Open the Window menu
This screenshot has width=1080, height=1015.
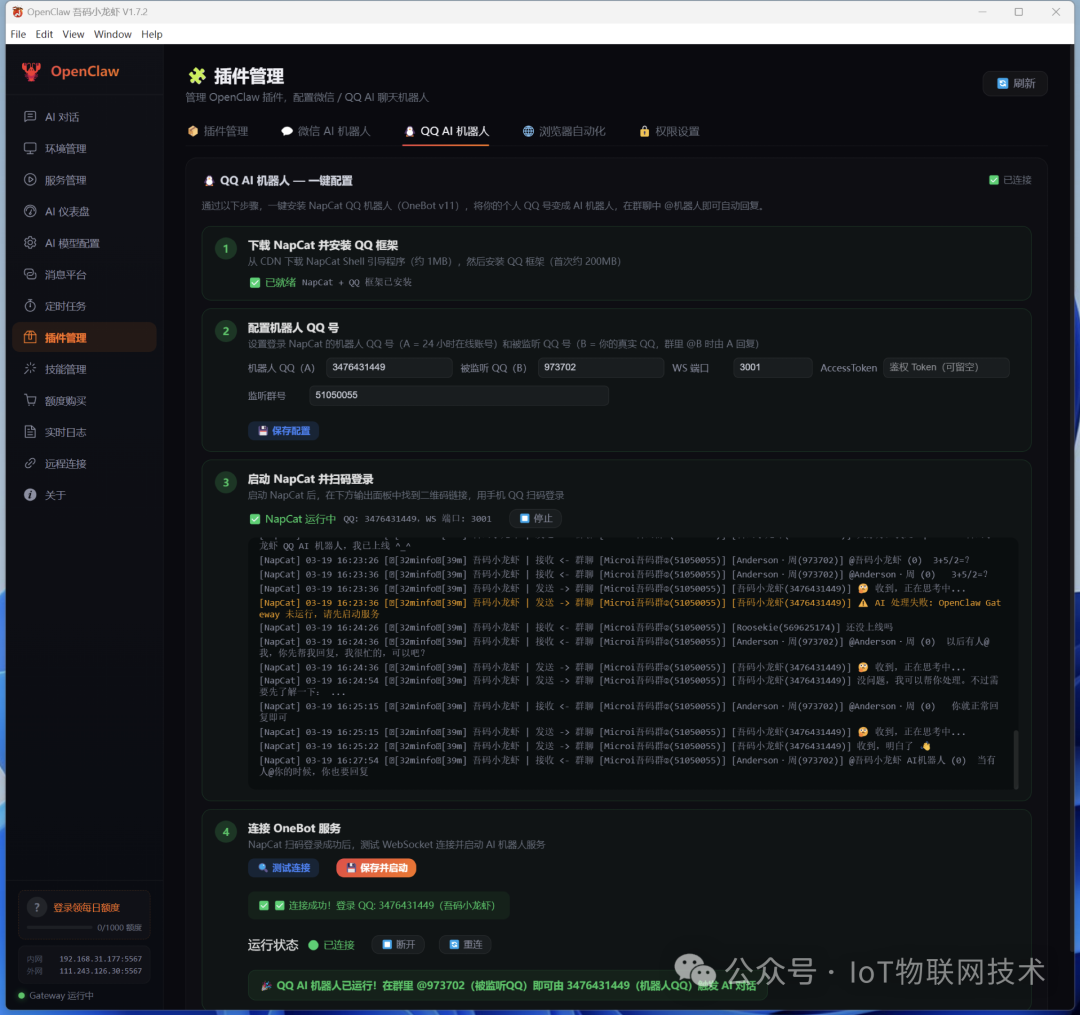[x=112, y=34]
